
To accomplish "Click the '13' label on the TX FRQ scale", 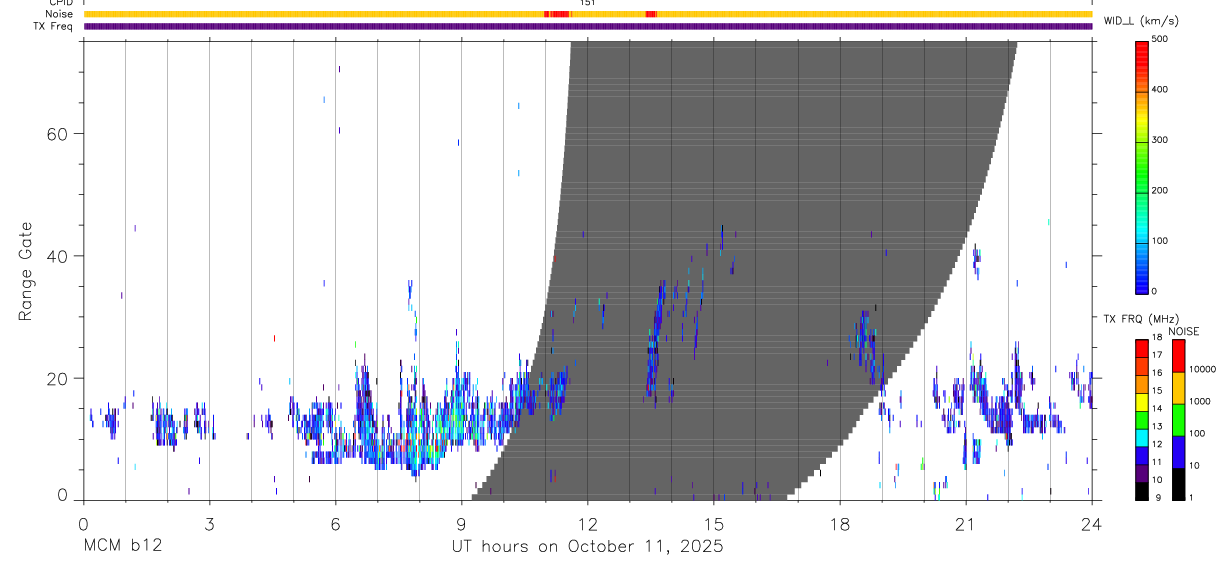I will (x=1157, y=426).
